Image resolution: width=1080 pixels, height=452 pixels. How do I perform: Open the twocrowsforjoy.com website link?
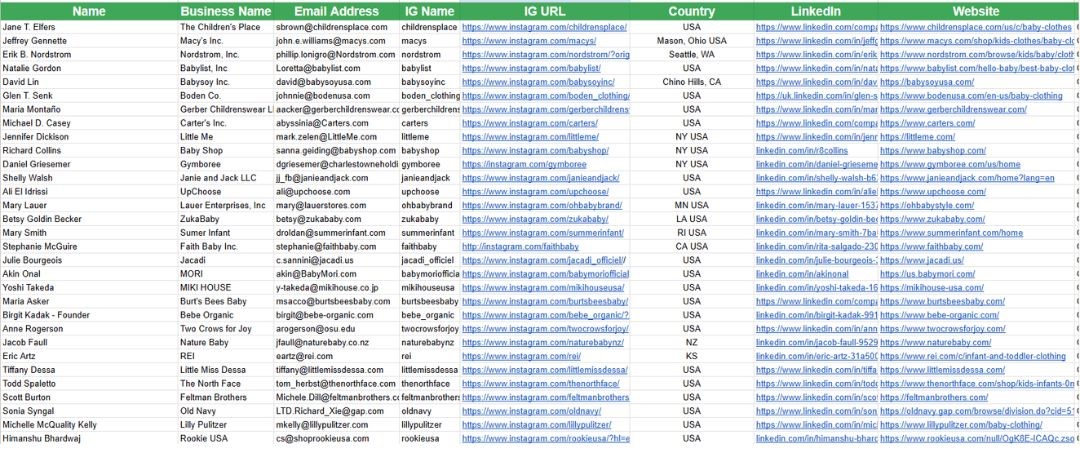tap(943, 329)
